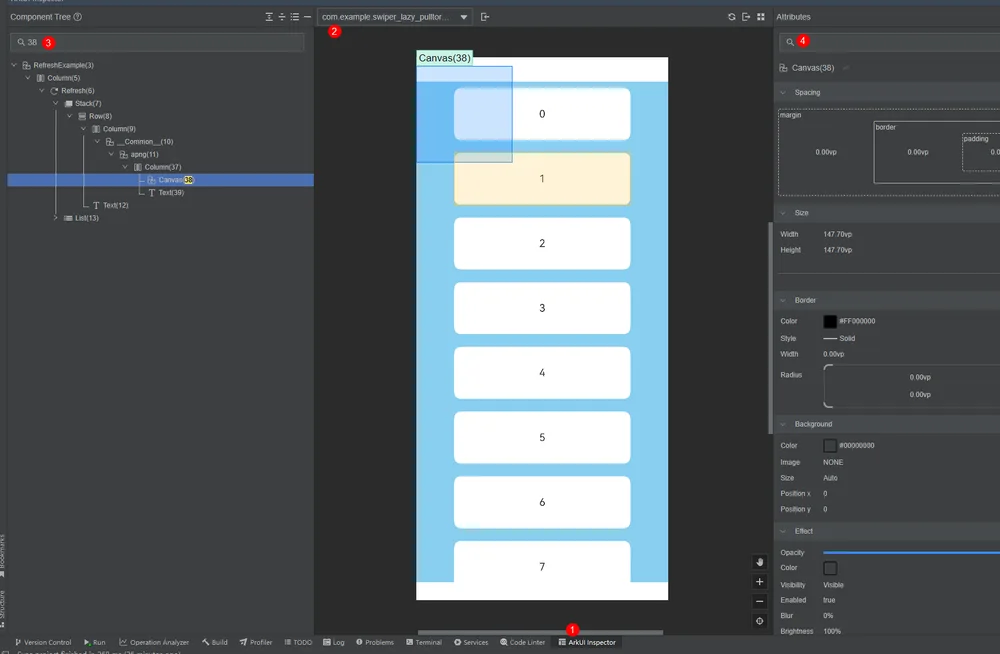Open the Version Control tool window
The height and width of the screenshot is (654, 1000).
coord(43,643)
